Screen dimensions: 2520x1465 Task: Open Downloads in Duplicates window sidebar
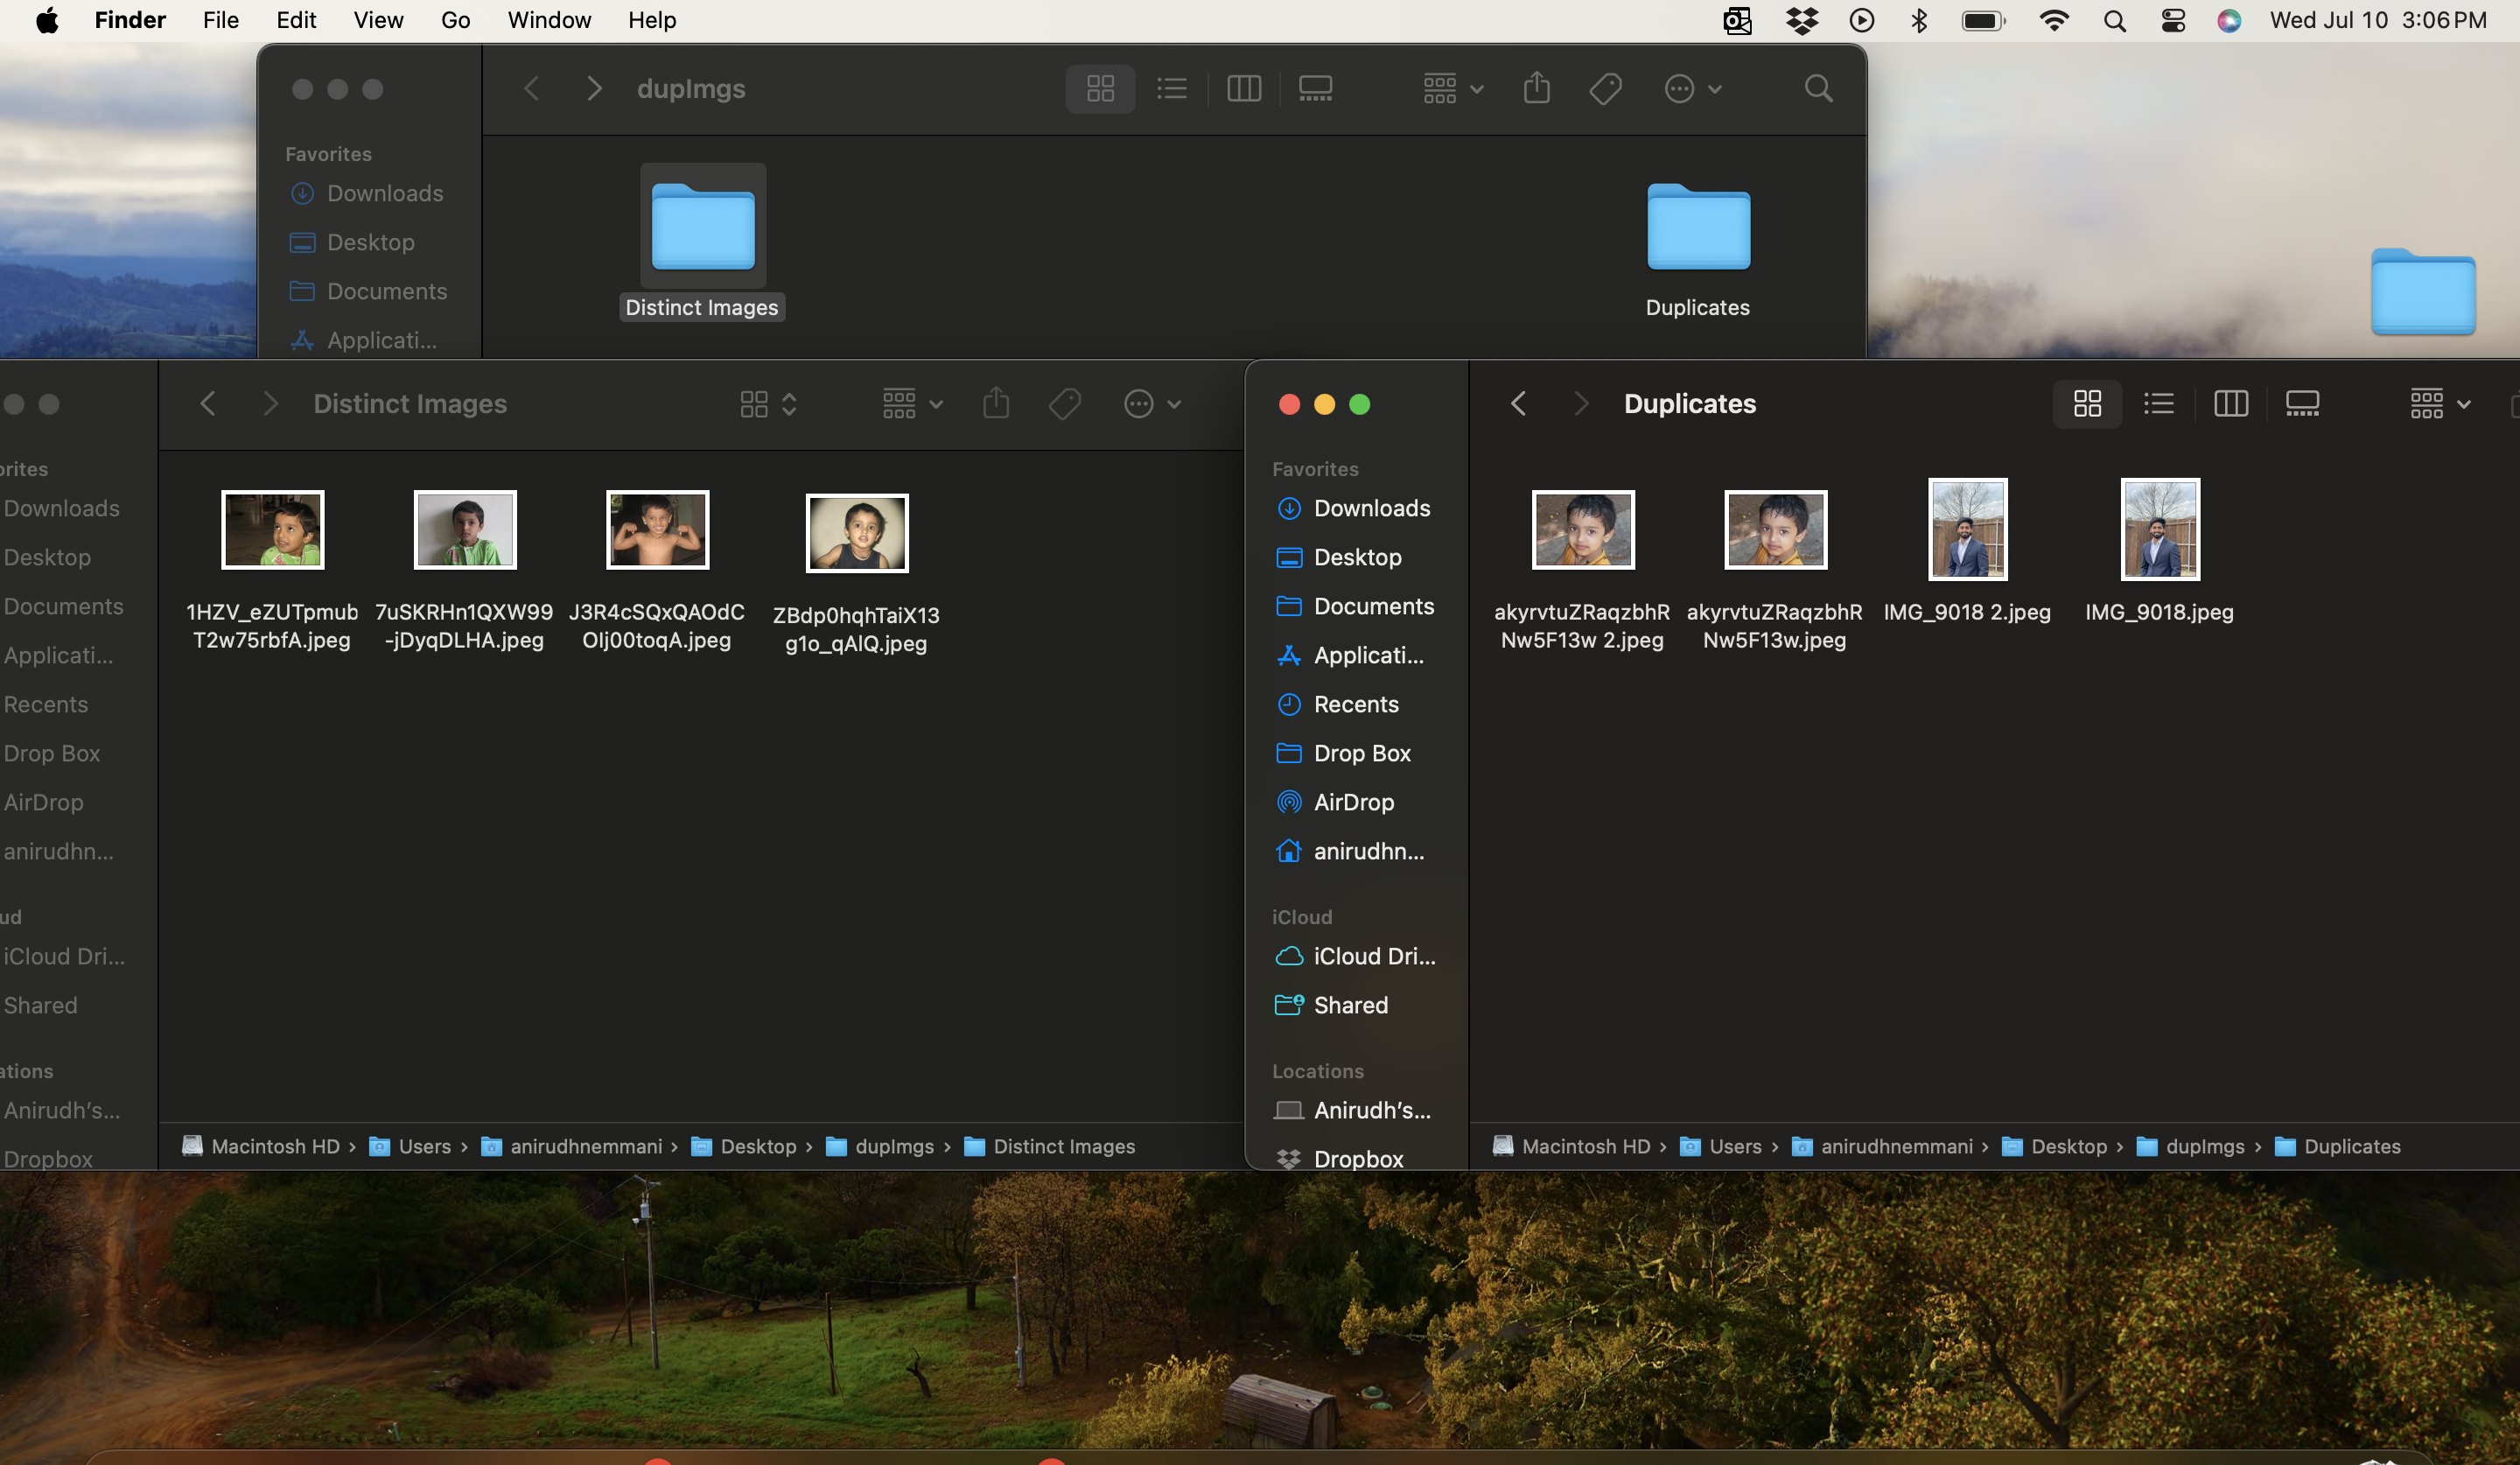click(1354, 508)
